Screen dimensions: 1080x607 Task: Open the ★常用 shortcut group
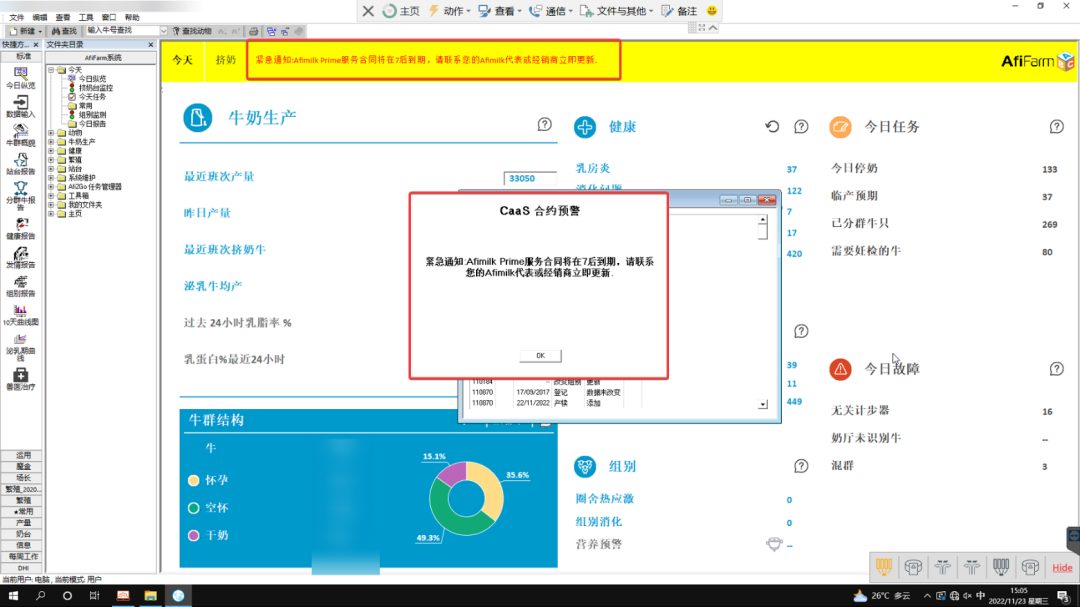click(x=23, y=512)
